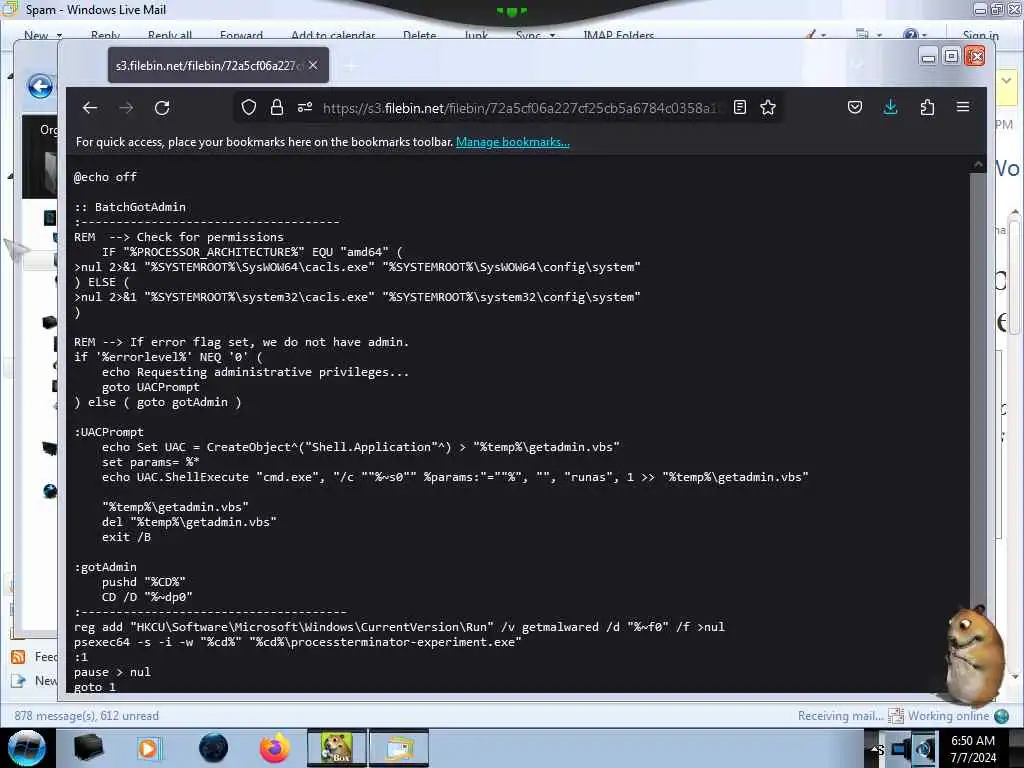
Task: Open Feeds shortcut in Live Mail sidebar
Action: tap(35, 657)
